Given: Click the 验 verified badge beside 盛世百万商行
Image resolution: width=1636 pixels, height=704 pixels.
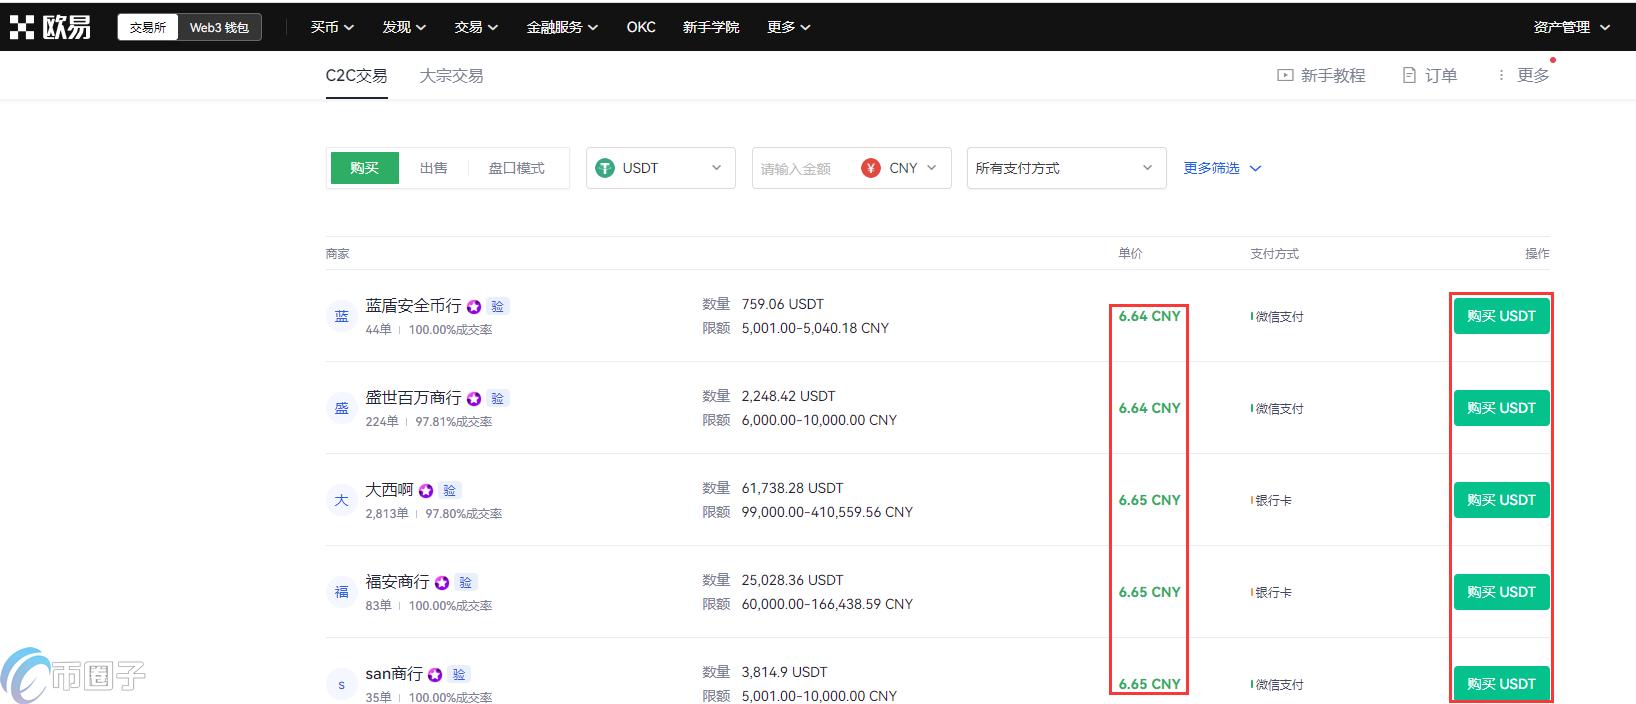Looking at the screenshot, I should (x=497, y=398).
